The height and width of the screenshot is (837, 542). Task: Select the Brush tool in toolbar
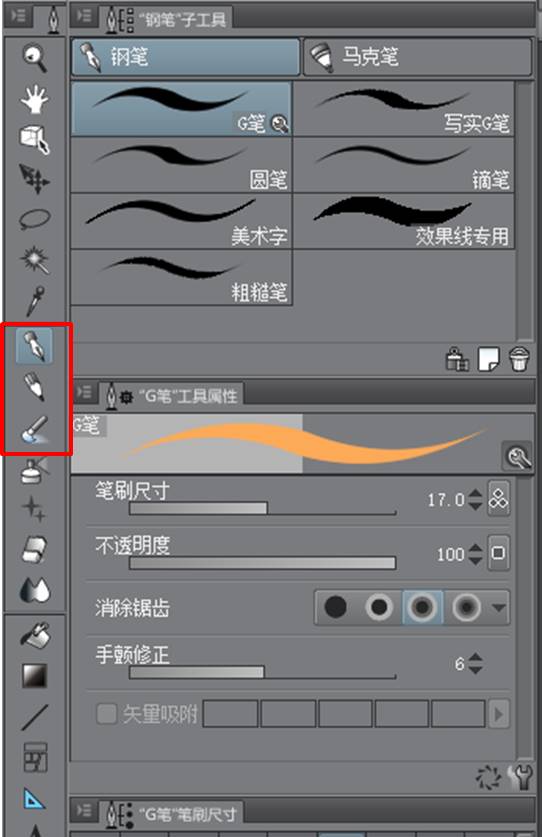pyautogui.click(x=35, y=429)
